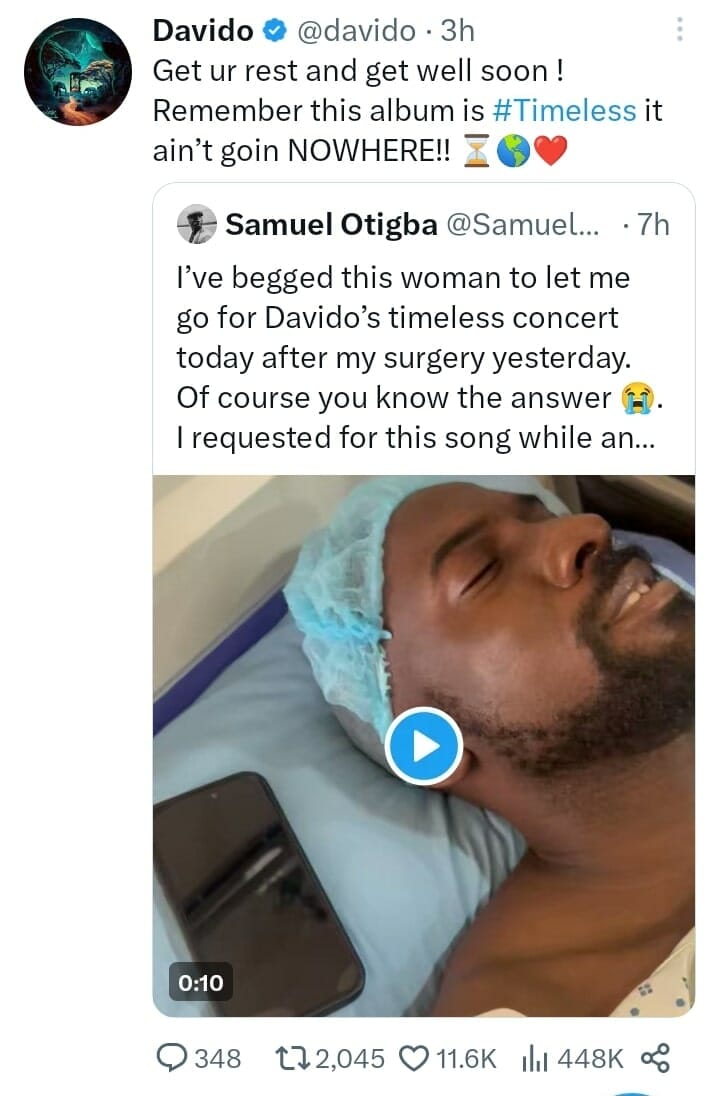Click the Samuel Otigba name in quoted tweet

[x=331, y=225]
